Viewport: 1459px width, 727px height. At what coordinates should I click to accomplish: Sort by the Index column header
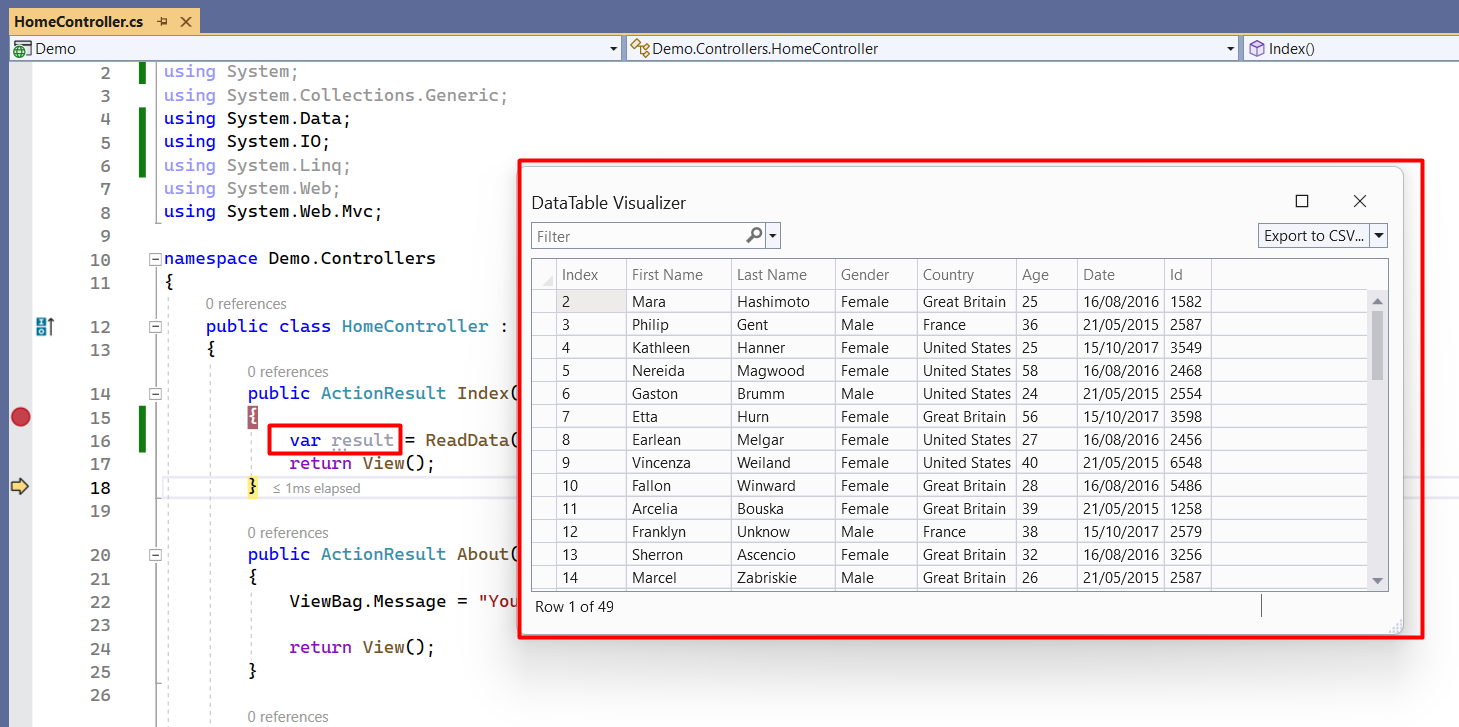(x=592, y=275)
